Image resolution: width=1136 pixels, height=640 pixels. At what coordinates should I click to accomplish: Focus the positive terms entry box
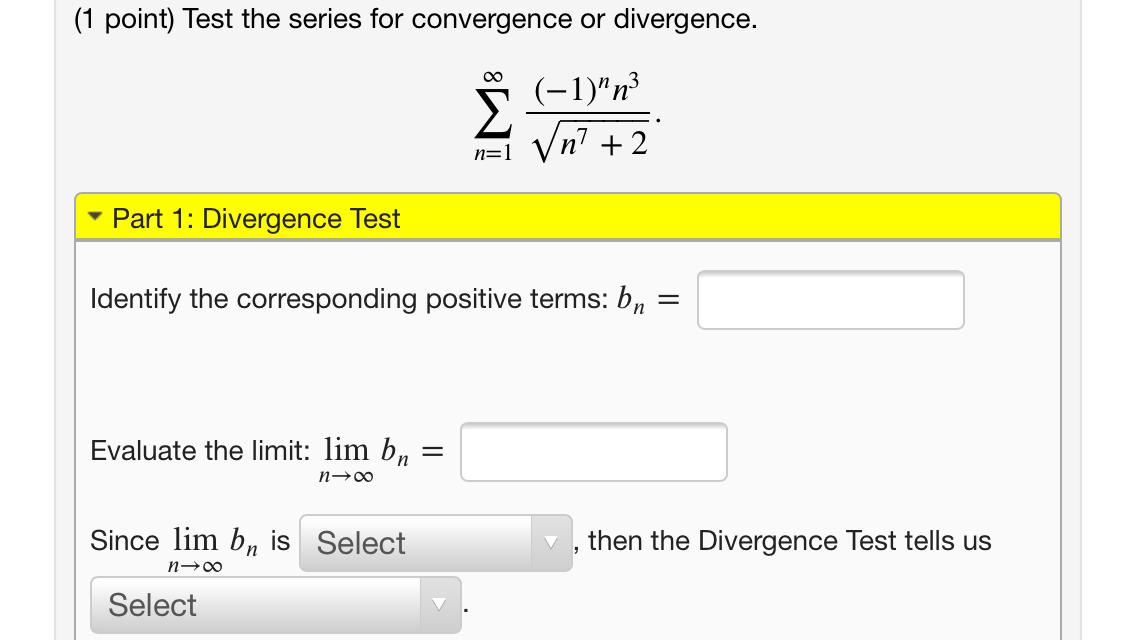click(830, 298)
